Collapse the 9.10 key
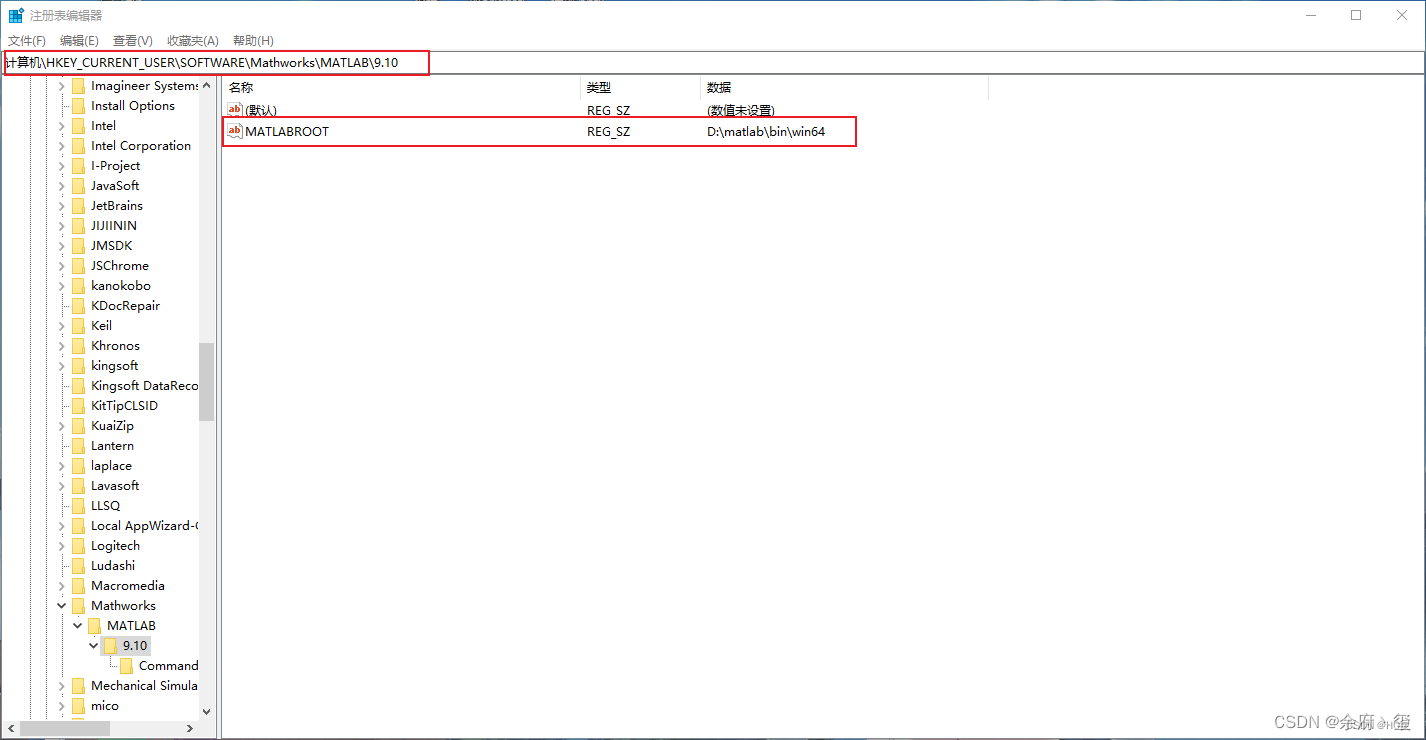The width and height of the screenshot is (1426, 740). pos(94,646)
